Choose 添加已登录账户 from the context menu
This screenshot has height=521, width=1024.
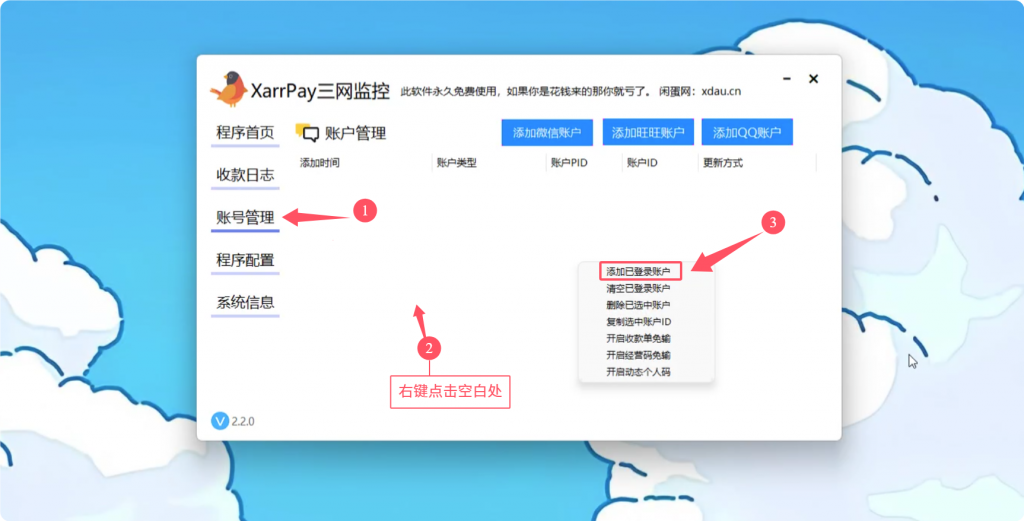641,271
